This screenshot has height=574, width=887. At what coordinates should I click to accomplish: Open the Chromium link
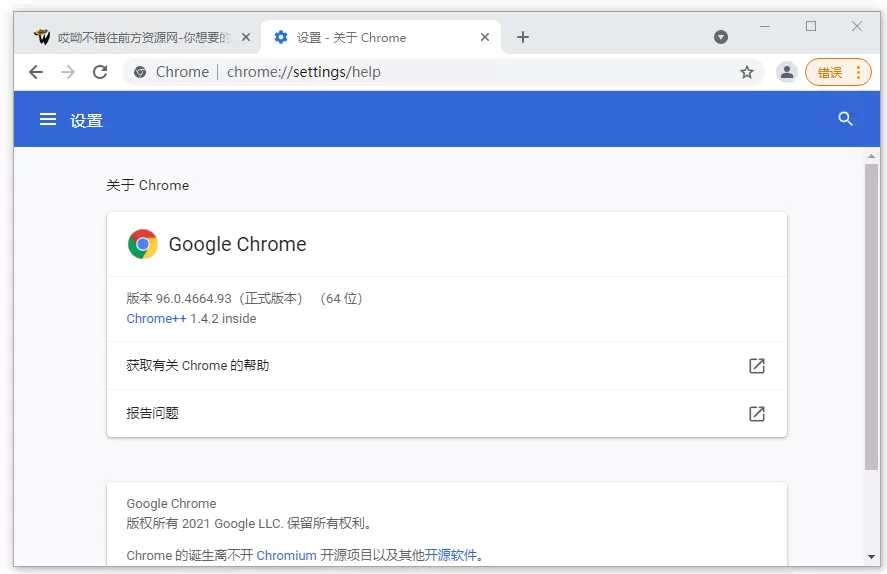[x=286, y=555]
